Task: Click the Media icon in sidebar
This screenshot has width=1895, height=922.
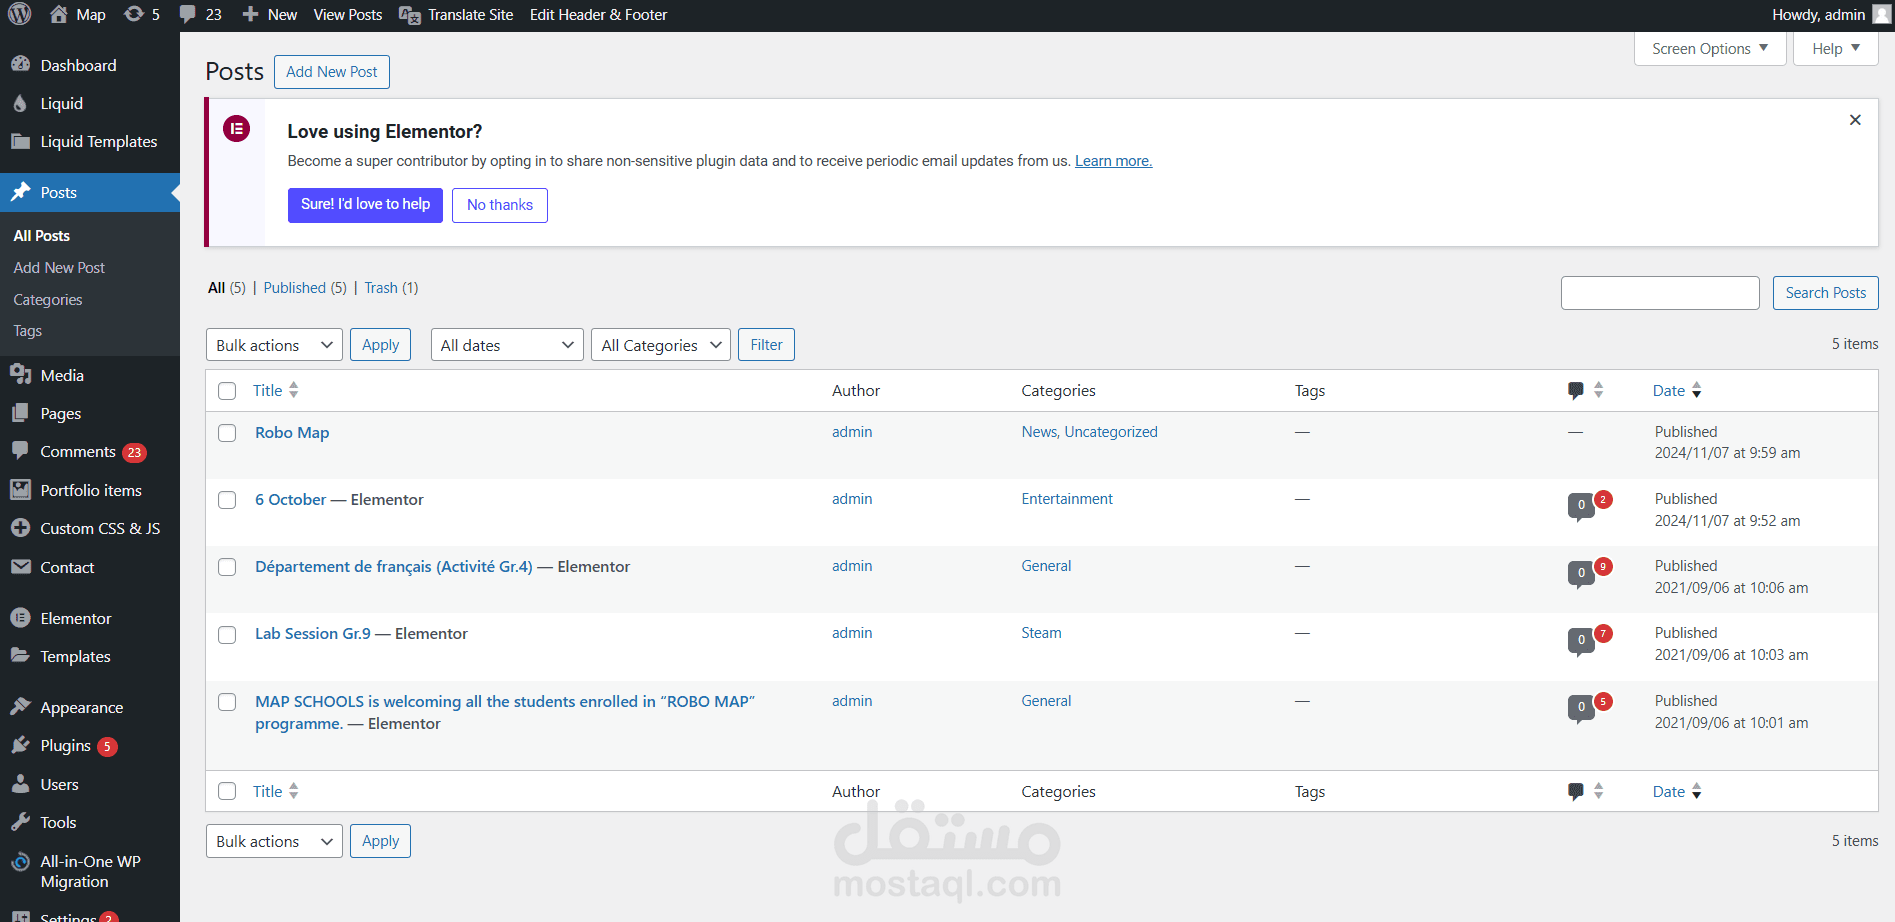Action: pyautogui.click(x=20, y=375)
